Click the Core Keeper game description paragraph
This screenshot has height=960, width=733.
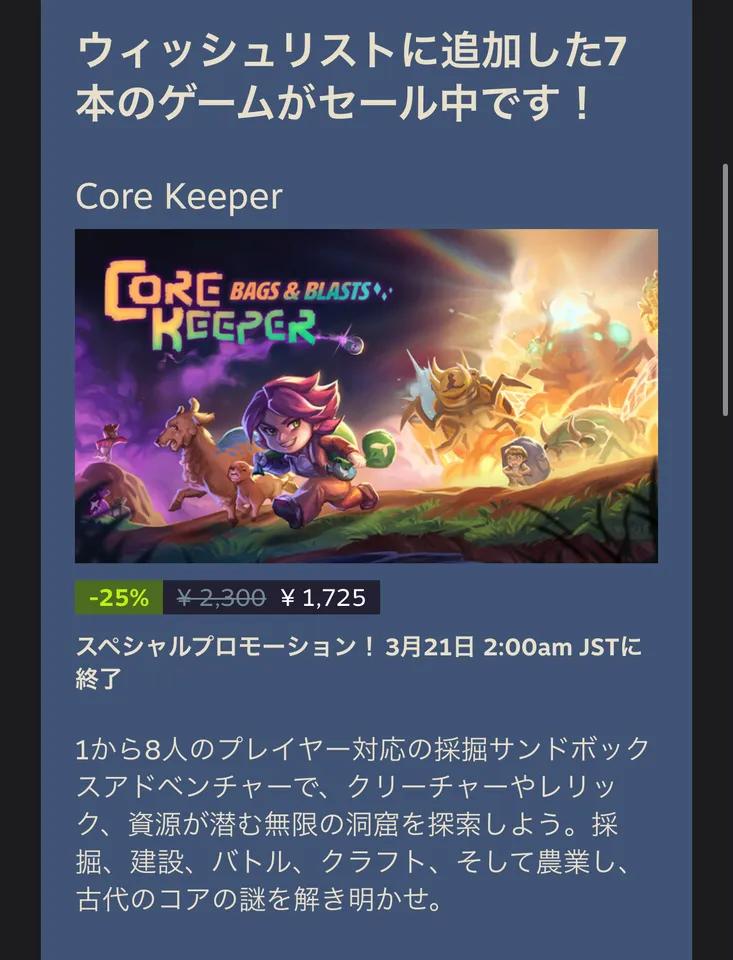click(x=361, y=824)
